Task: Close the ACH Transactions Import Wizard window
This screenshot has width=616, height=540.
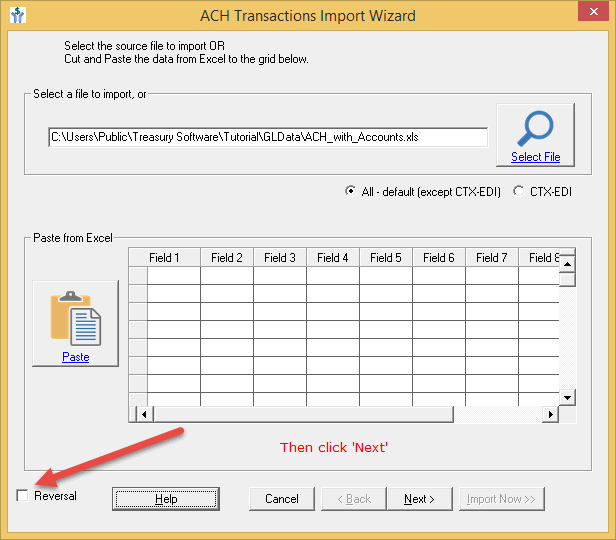Action: [590, 16]
